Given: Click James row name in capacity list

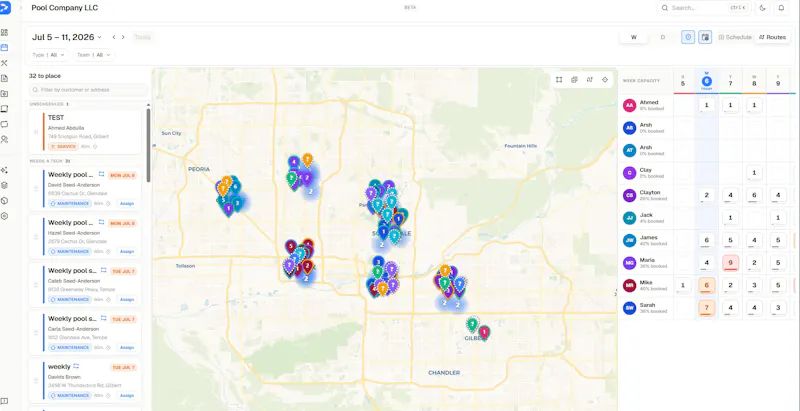Looking at the screenshot, I should tap(649, 237).
